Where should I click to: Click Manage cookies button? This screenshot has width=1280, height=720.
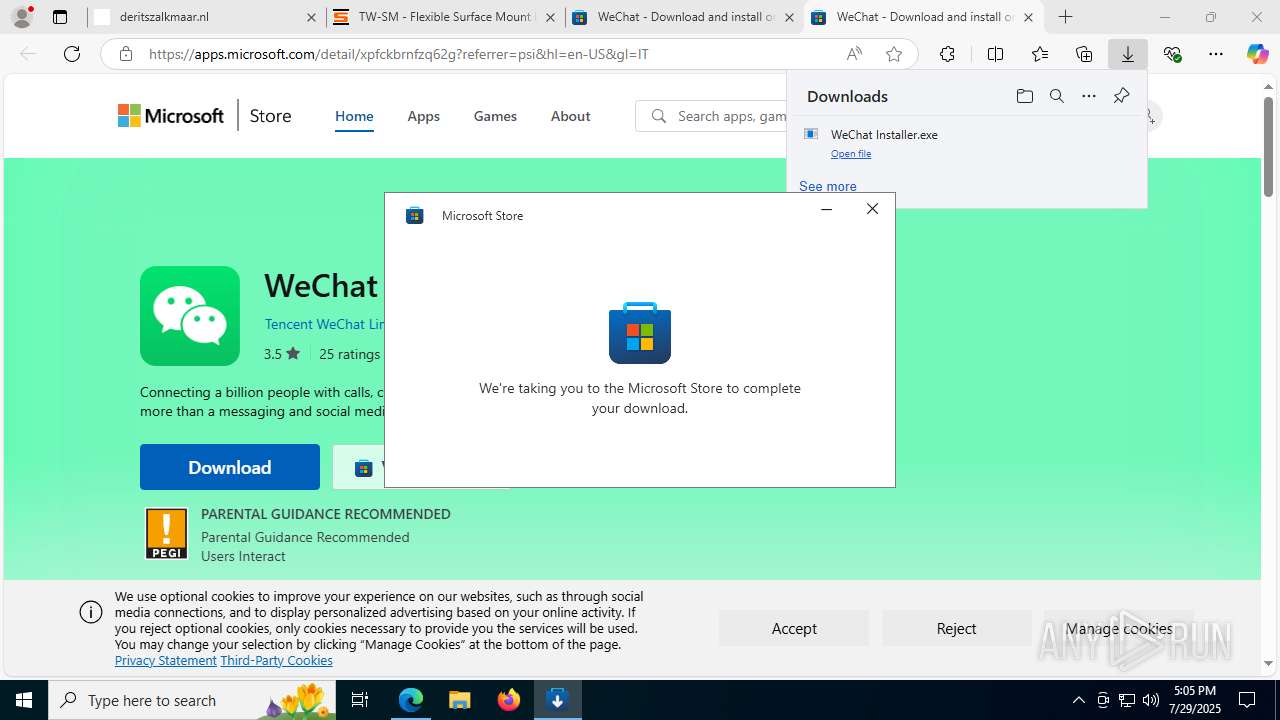tap(1119, 628)
